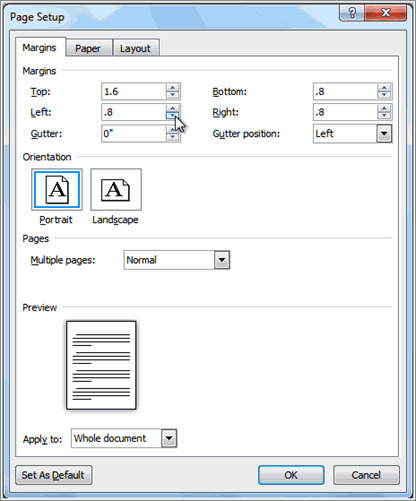
Task: Increase the Left margin with up arrow
Action: 172,108
